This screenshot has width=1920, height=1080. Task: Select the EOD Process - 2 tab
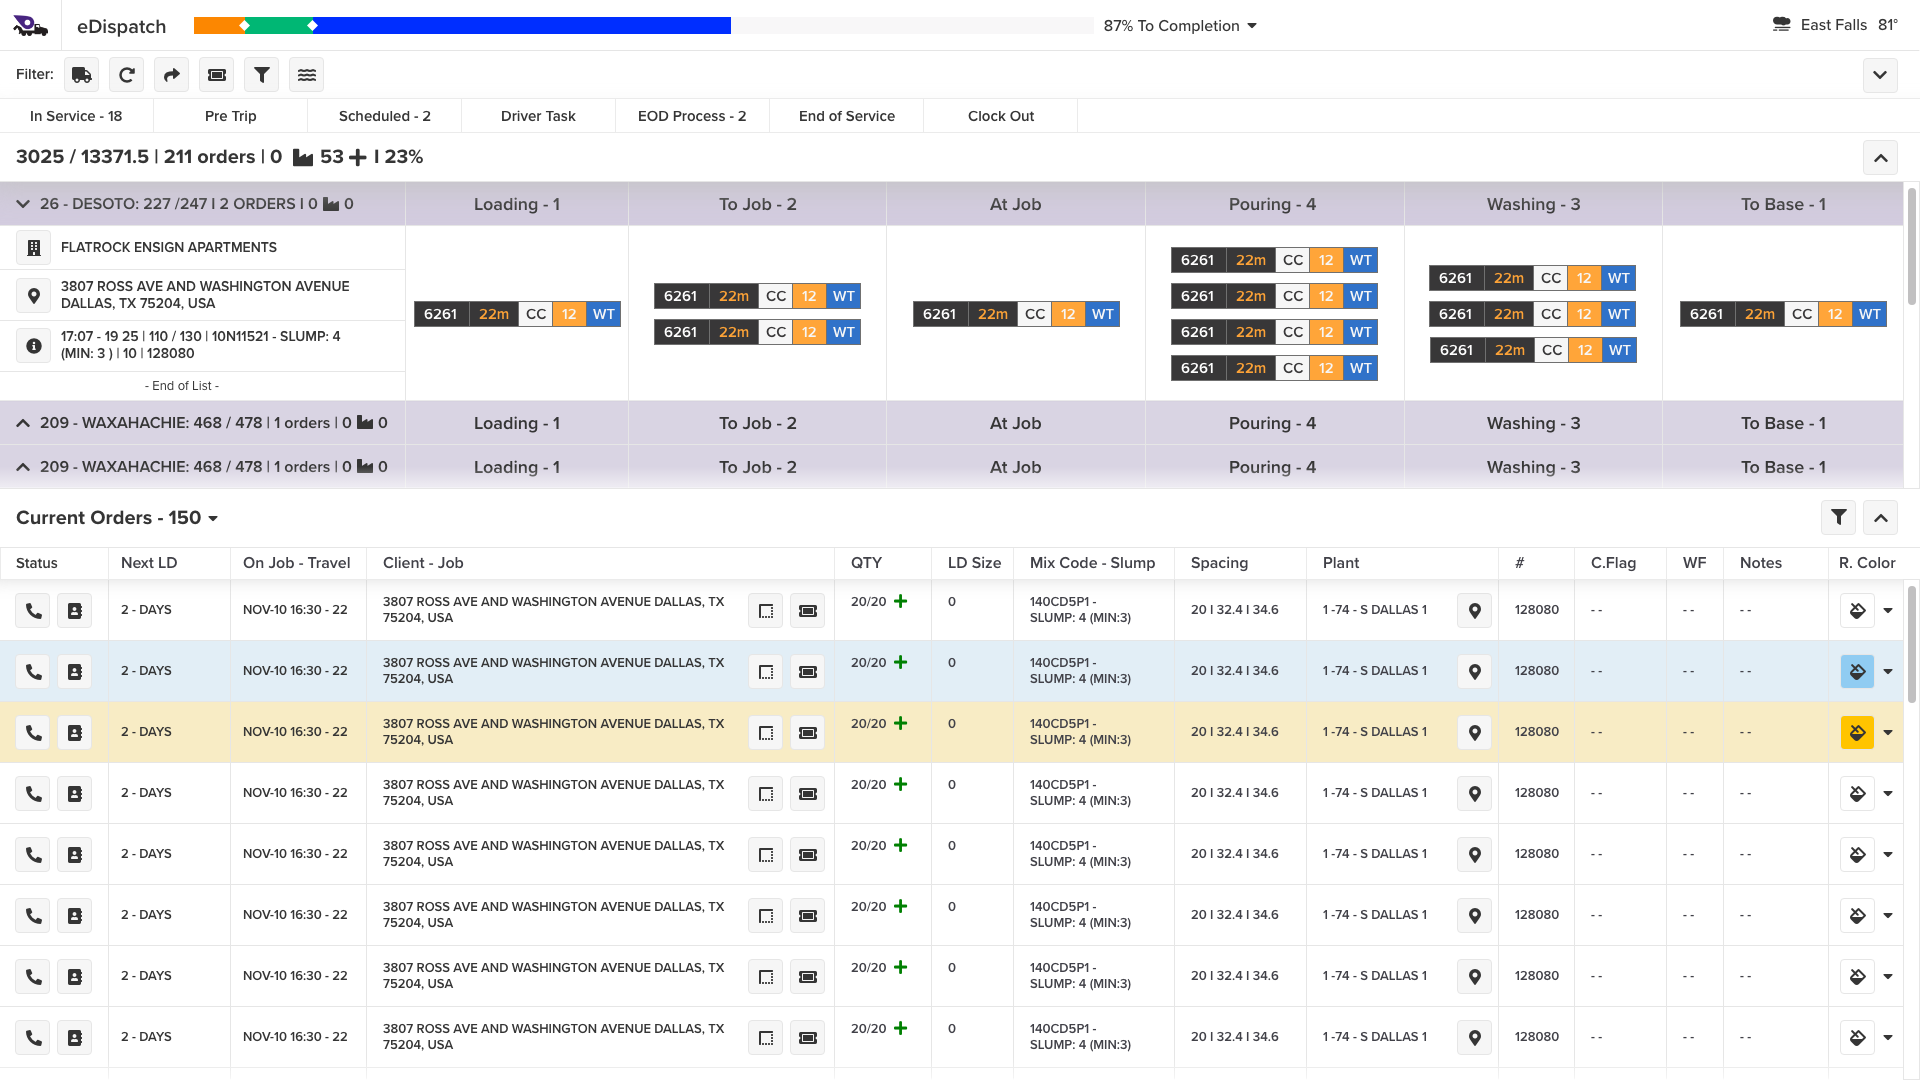pyautogui.click(x=692, y=116)
